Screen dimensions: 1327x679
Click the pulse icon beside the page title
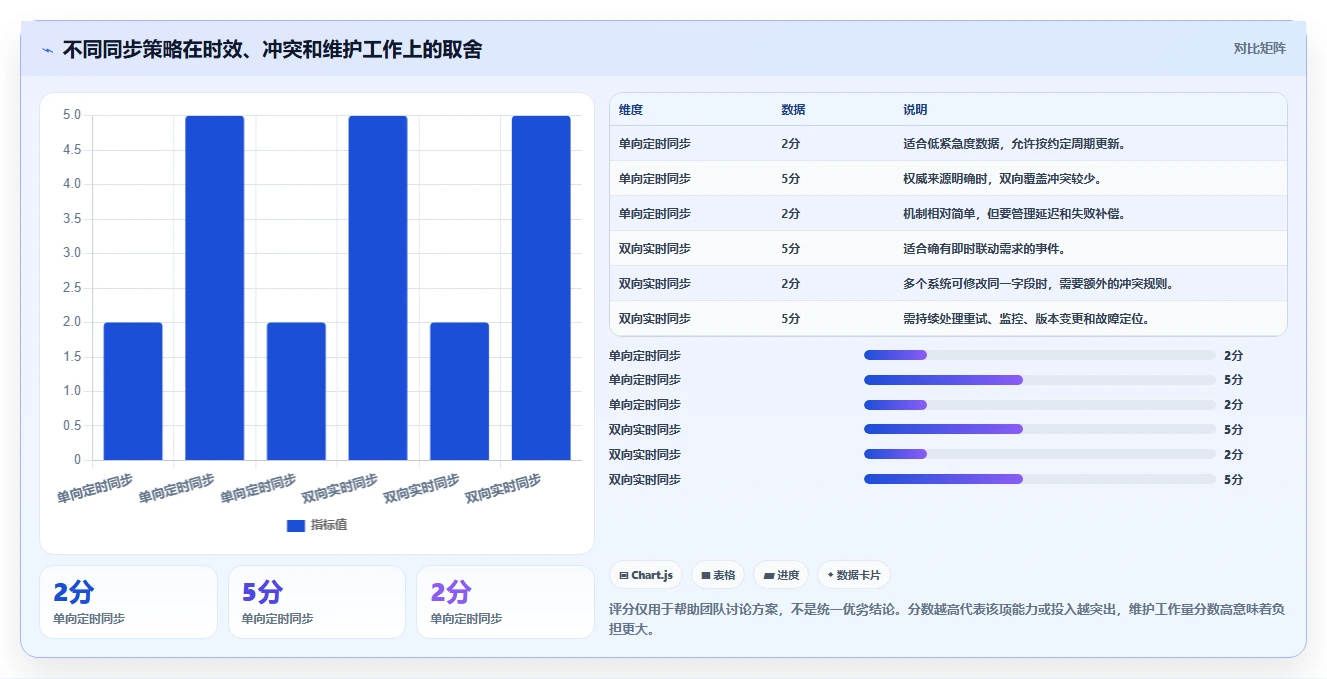(47, 50)
